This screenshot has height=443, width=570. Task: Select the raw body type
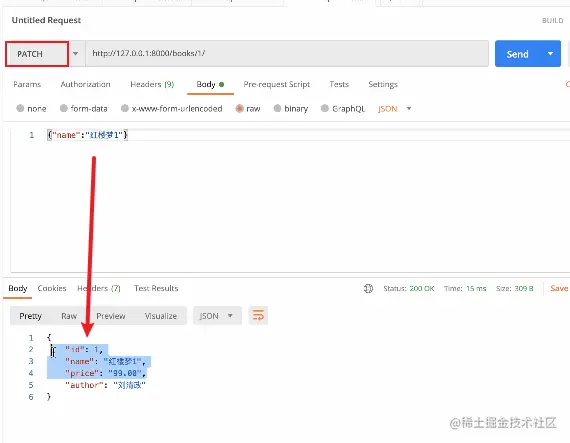(x=248, y=108)
